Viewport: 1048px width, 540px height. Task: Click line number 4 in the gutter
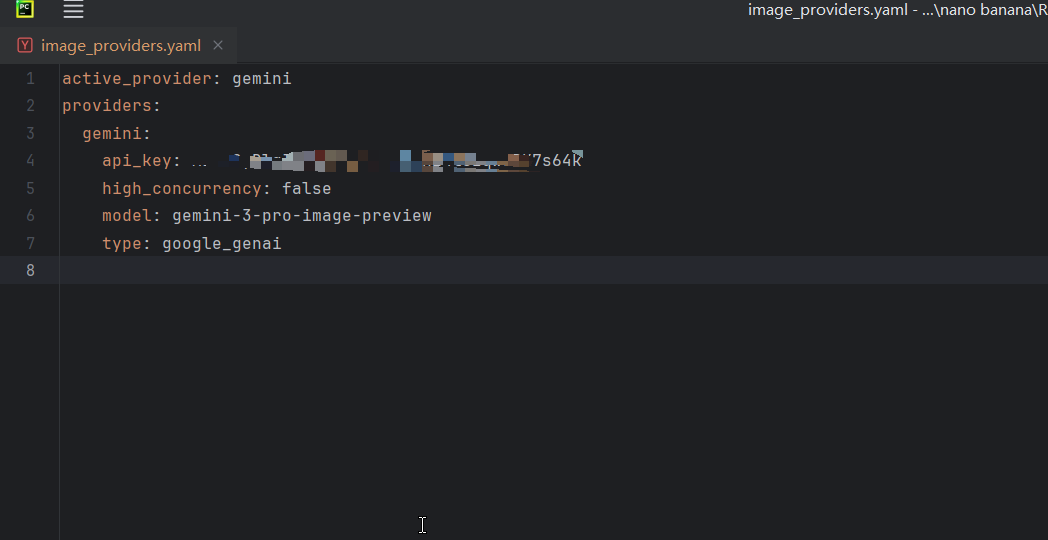30,161
